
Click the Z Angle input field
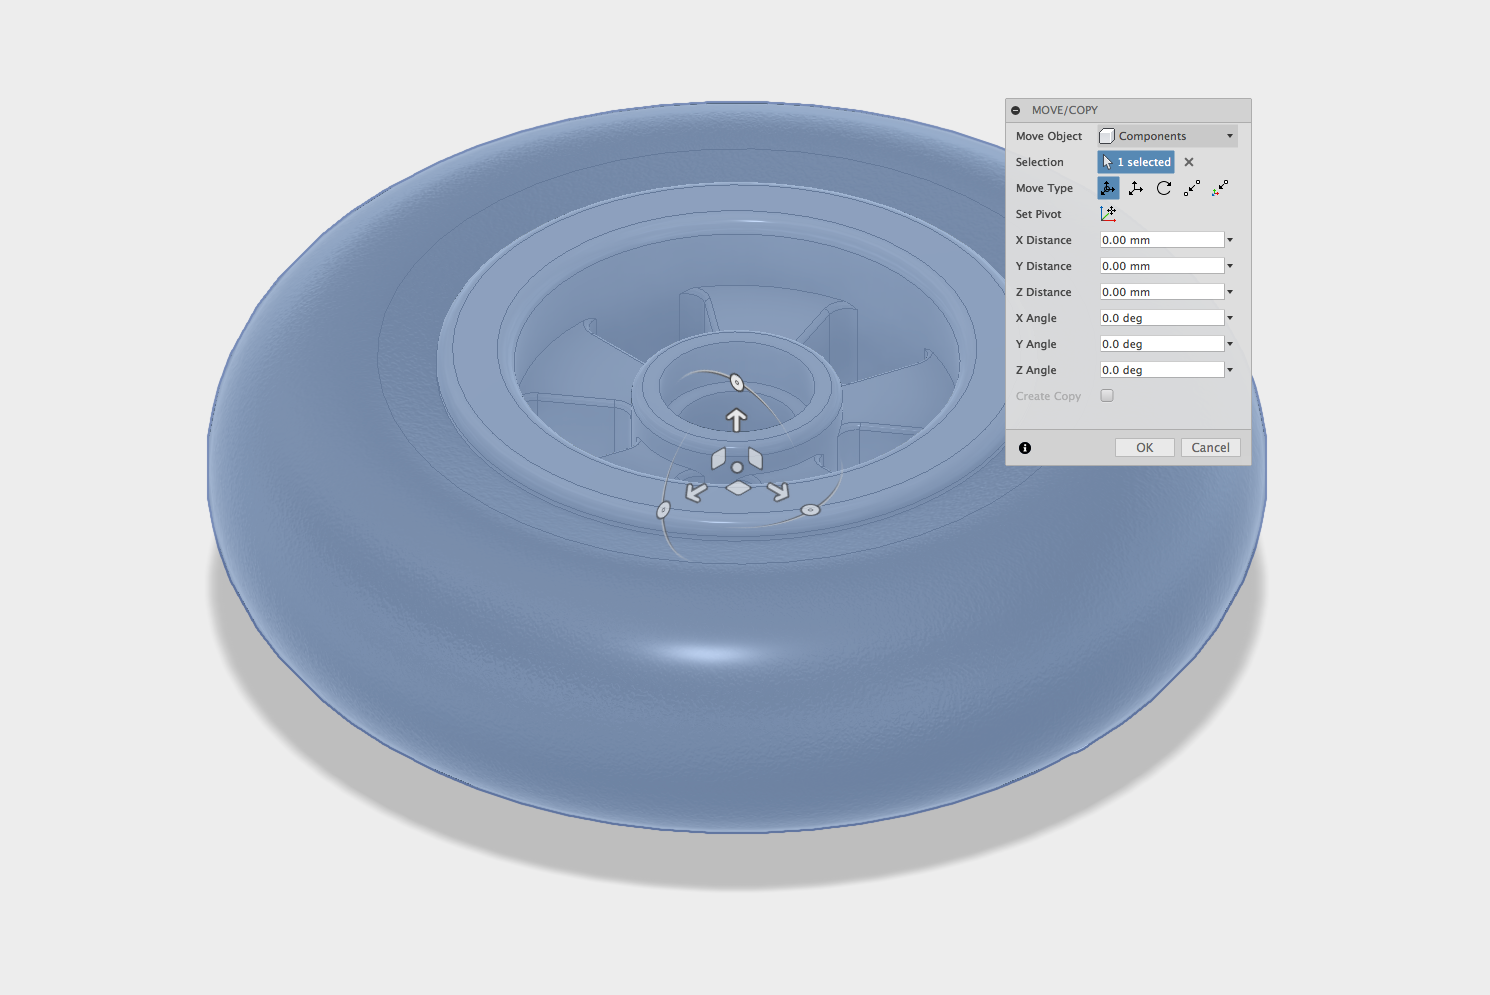1162,370
